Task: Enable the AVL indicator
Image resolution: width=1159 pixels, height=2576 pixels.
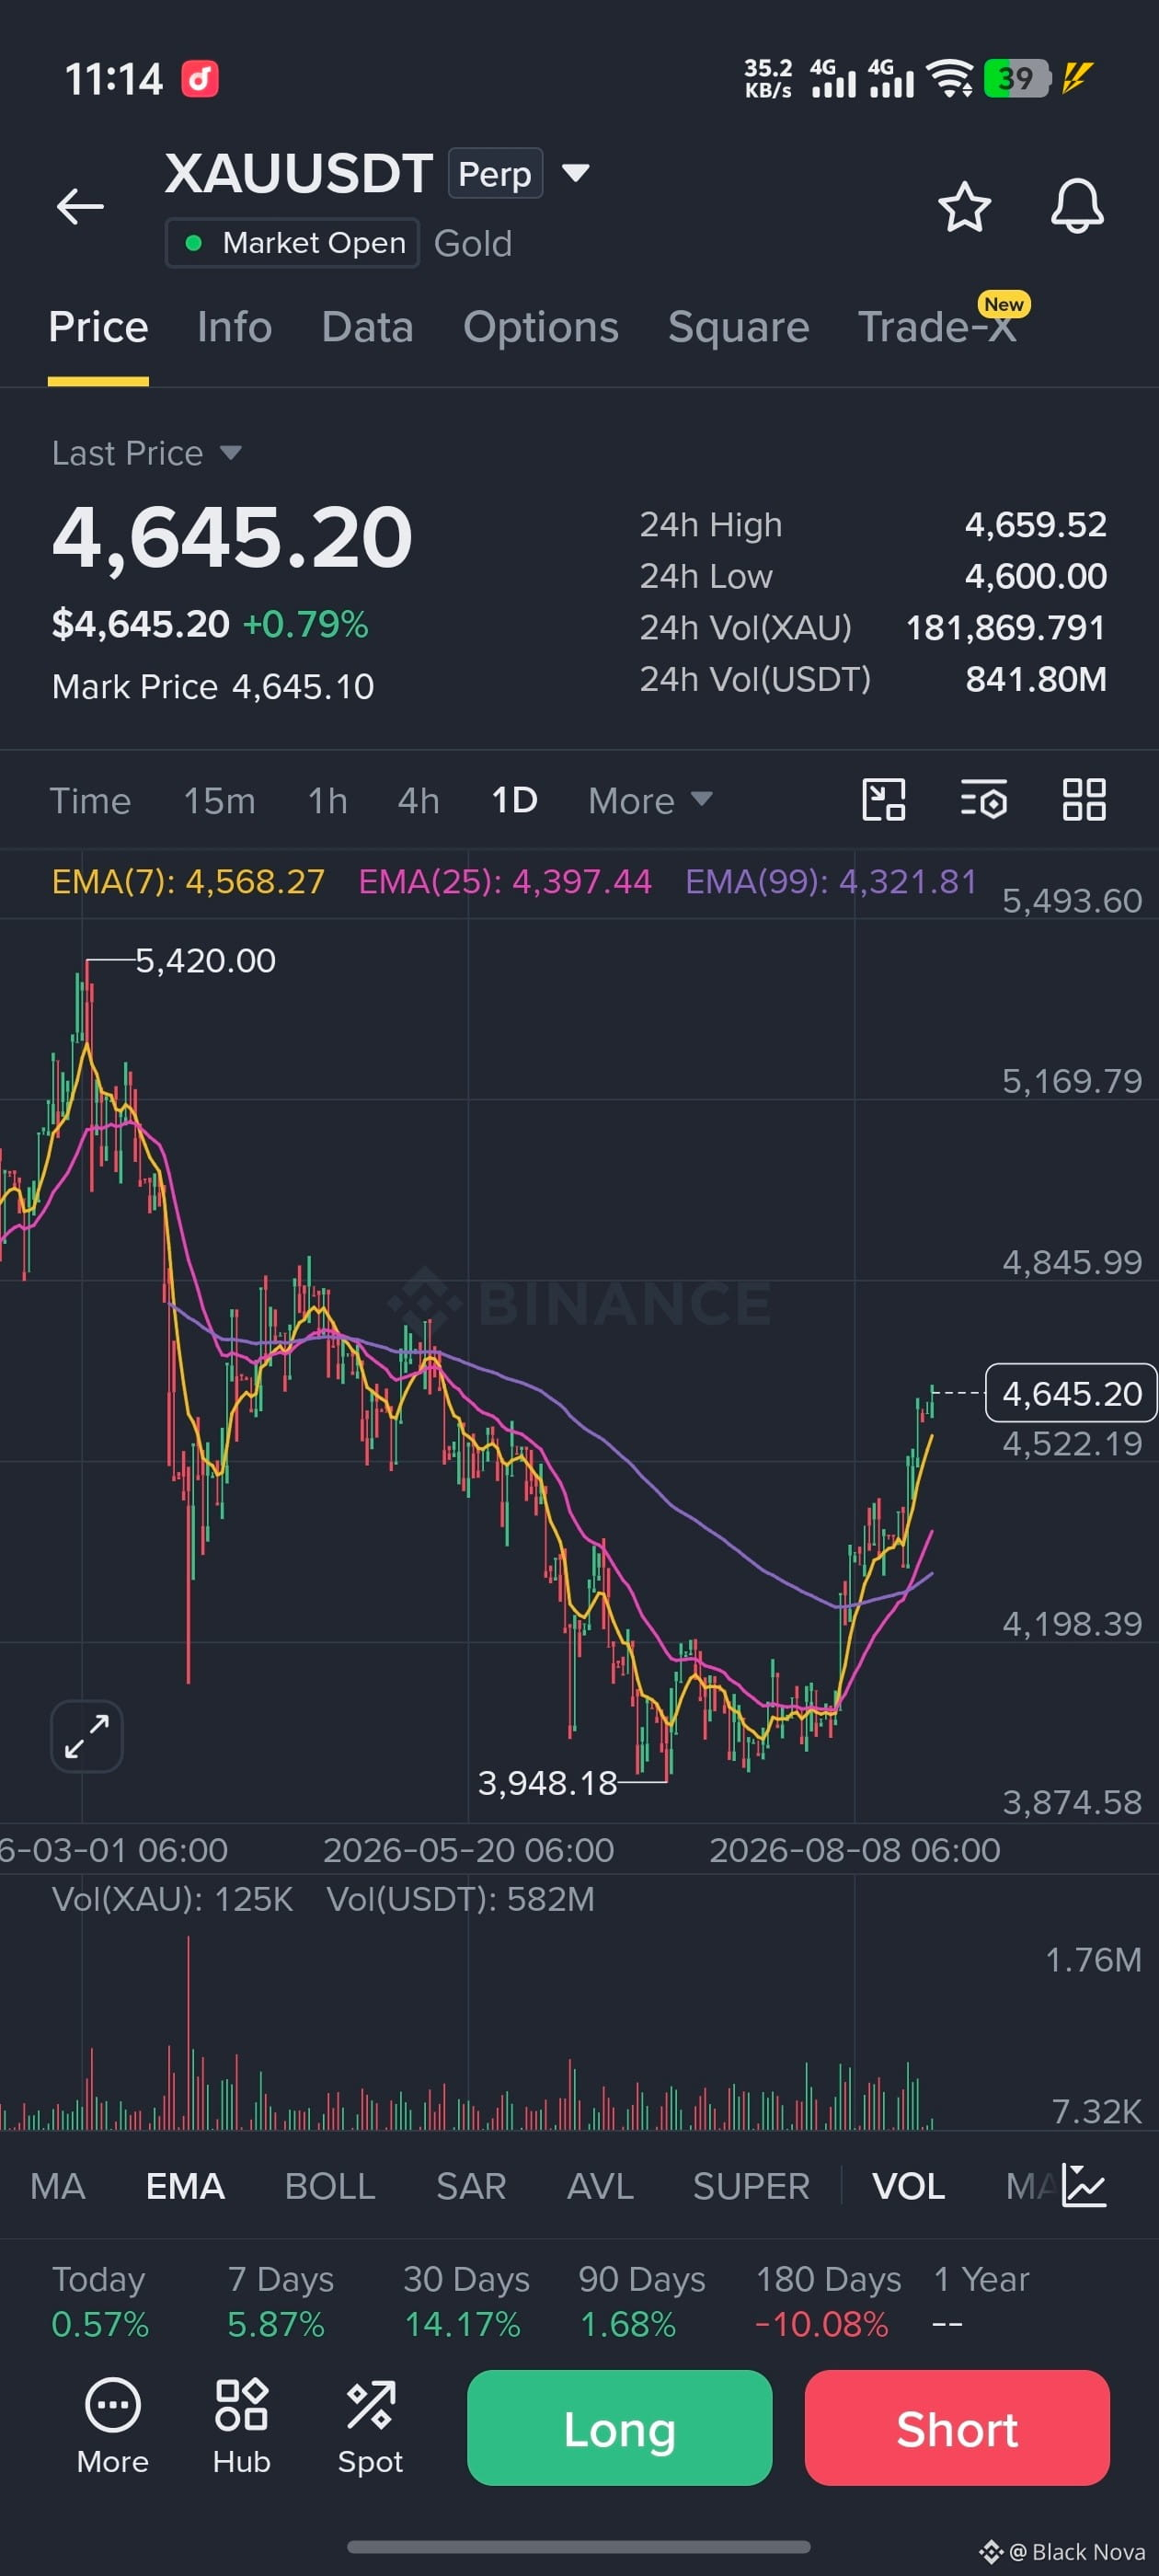Action: pos(600,2185)
